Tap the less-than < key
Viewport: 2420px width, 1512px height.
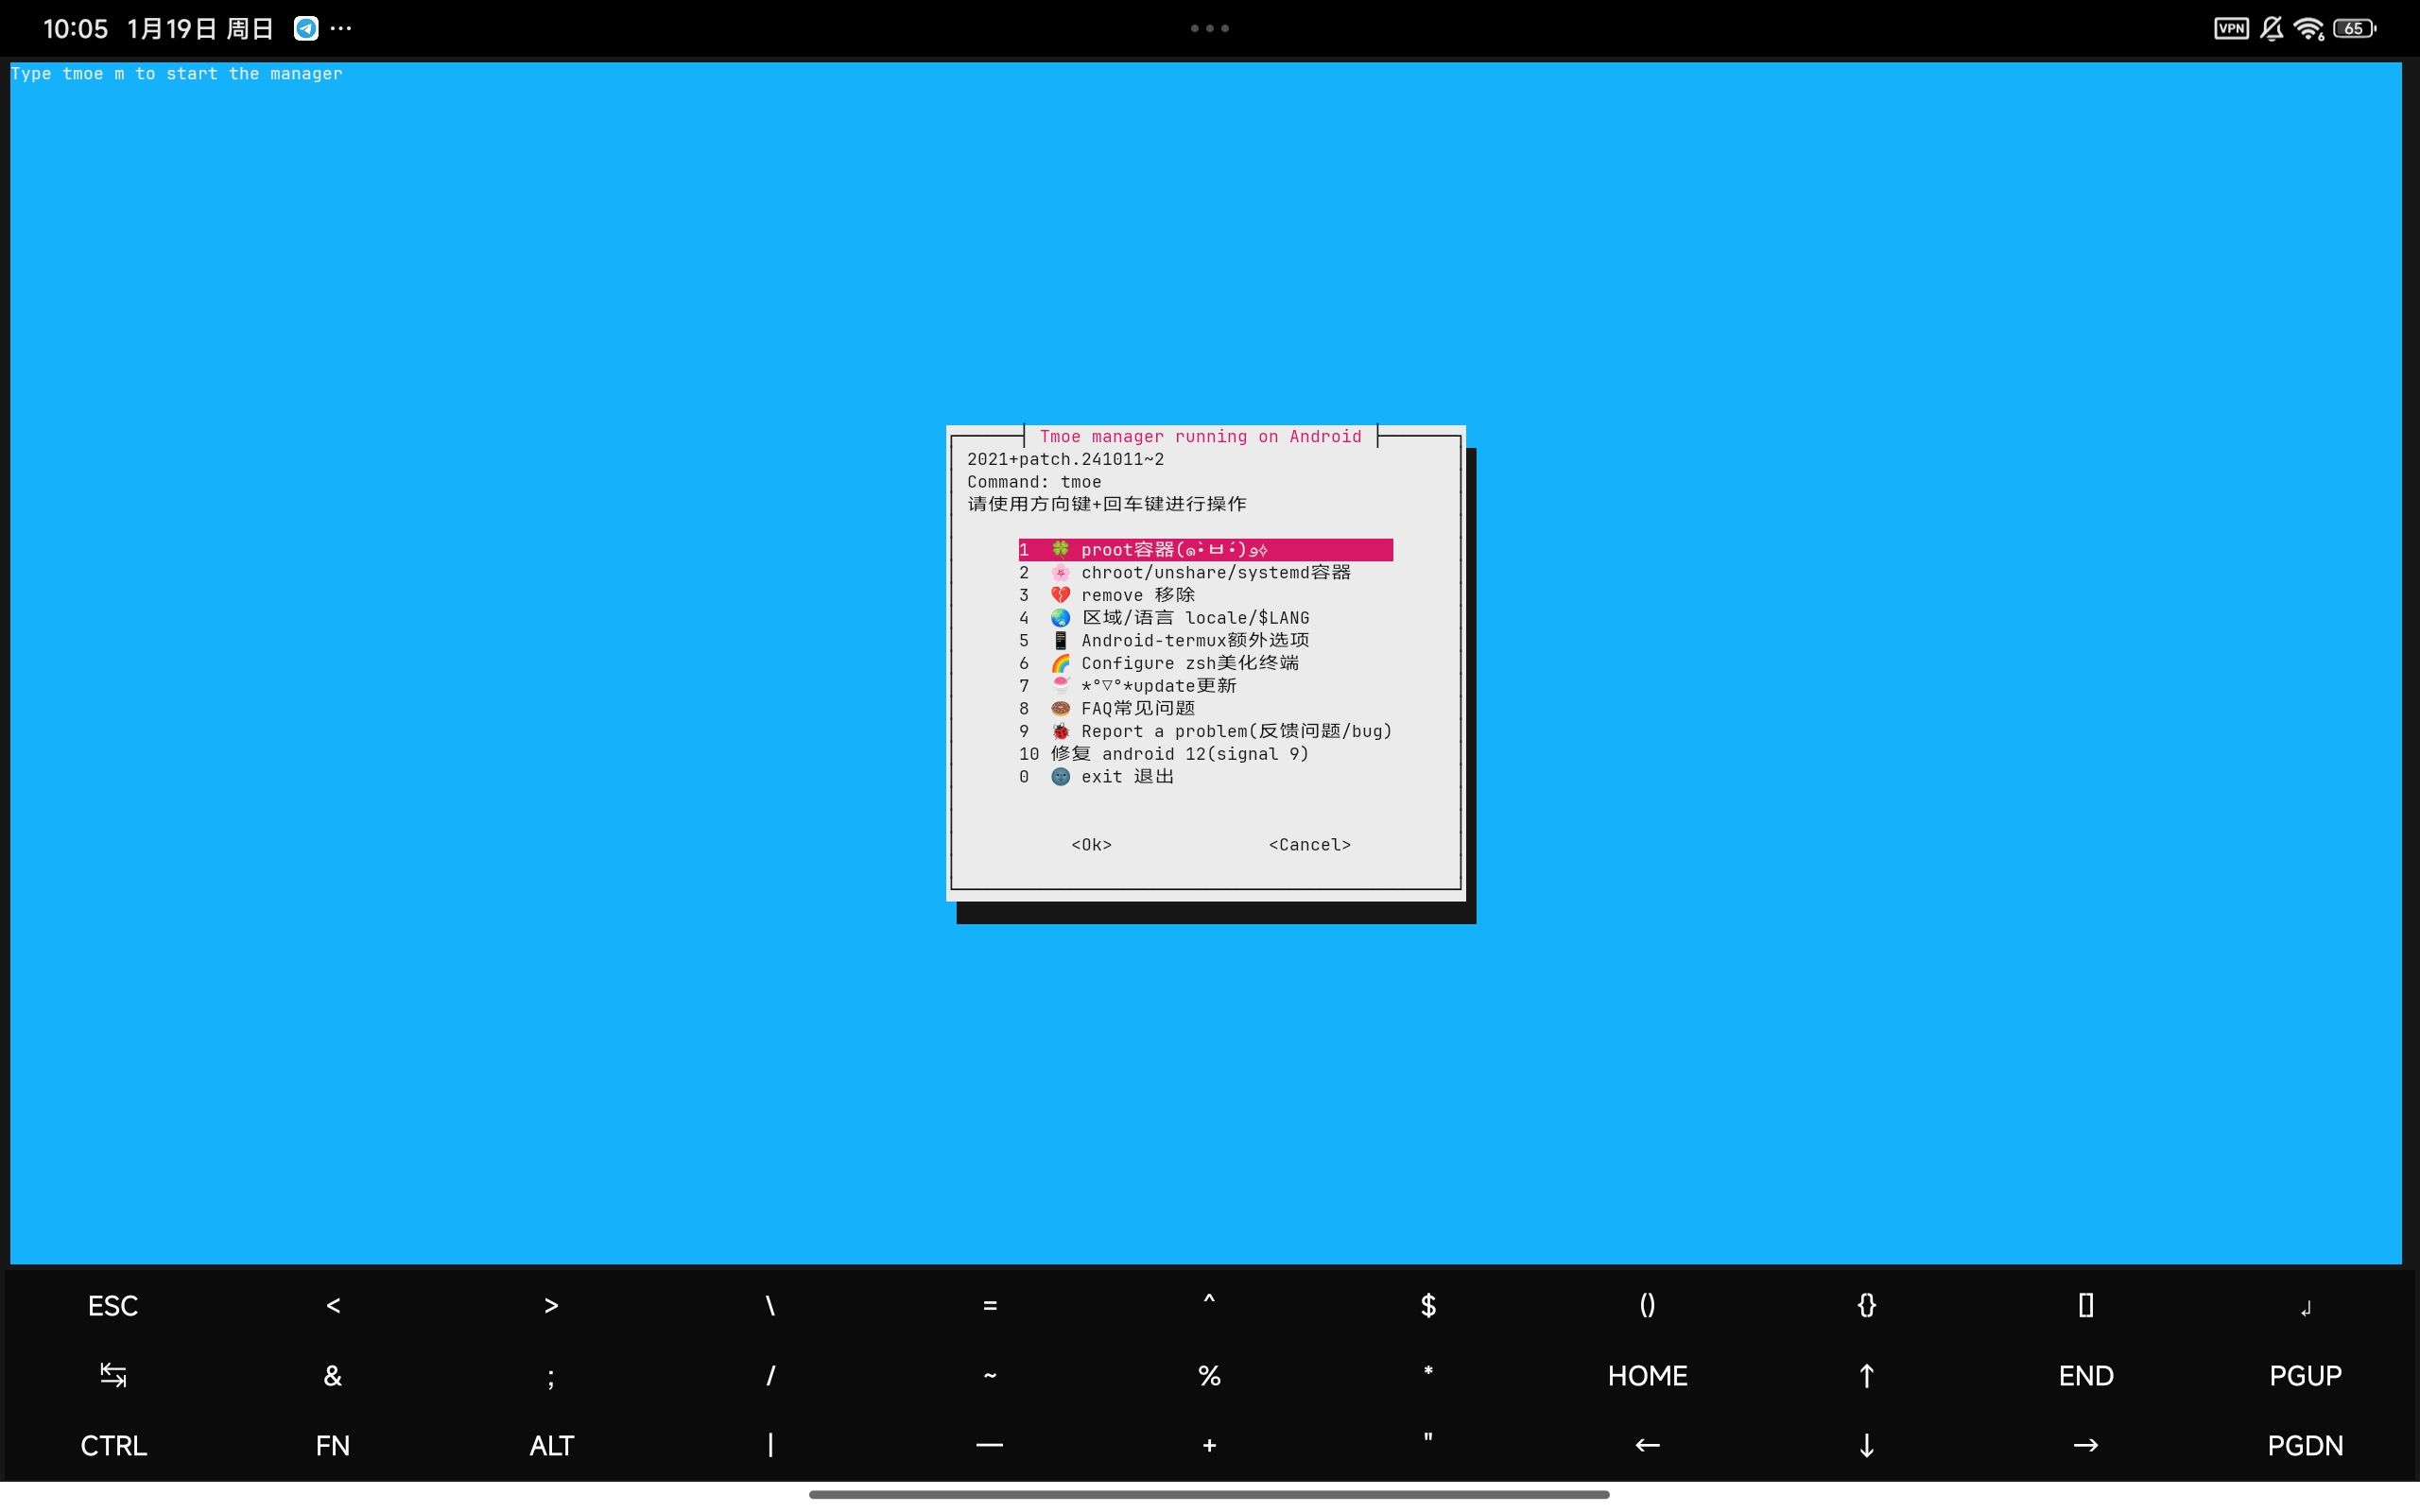coord(333,1306)
